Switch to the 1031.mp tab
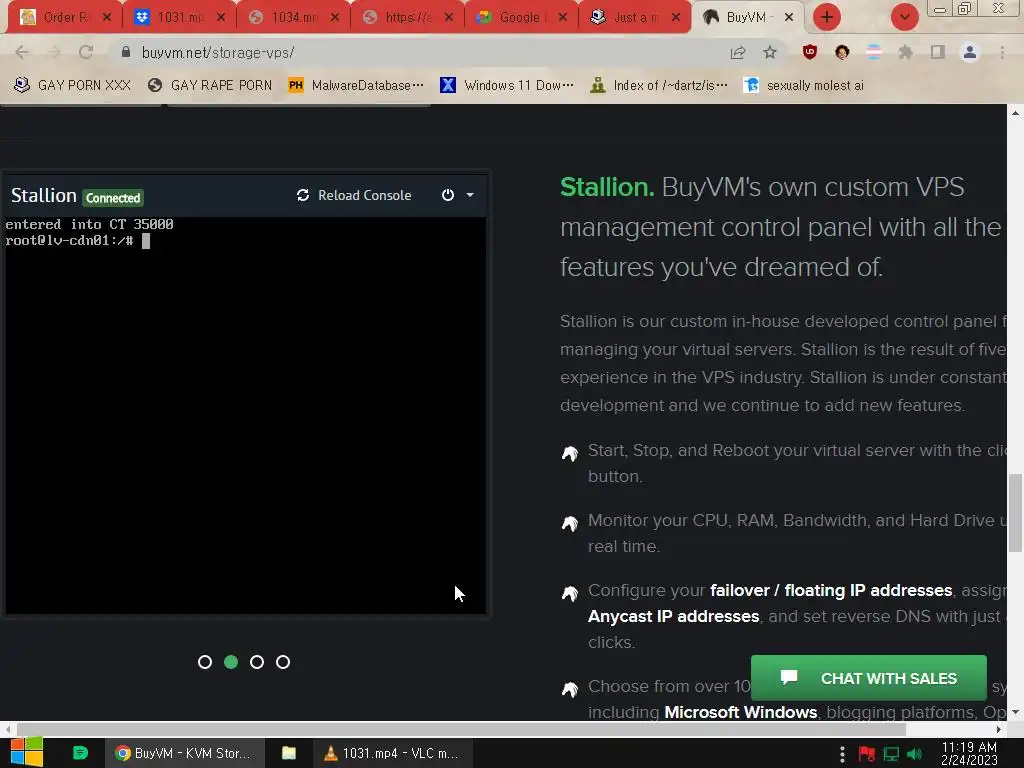Screen dimensions: 1024x768 click(x=171, y=18)
